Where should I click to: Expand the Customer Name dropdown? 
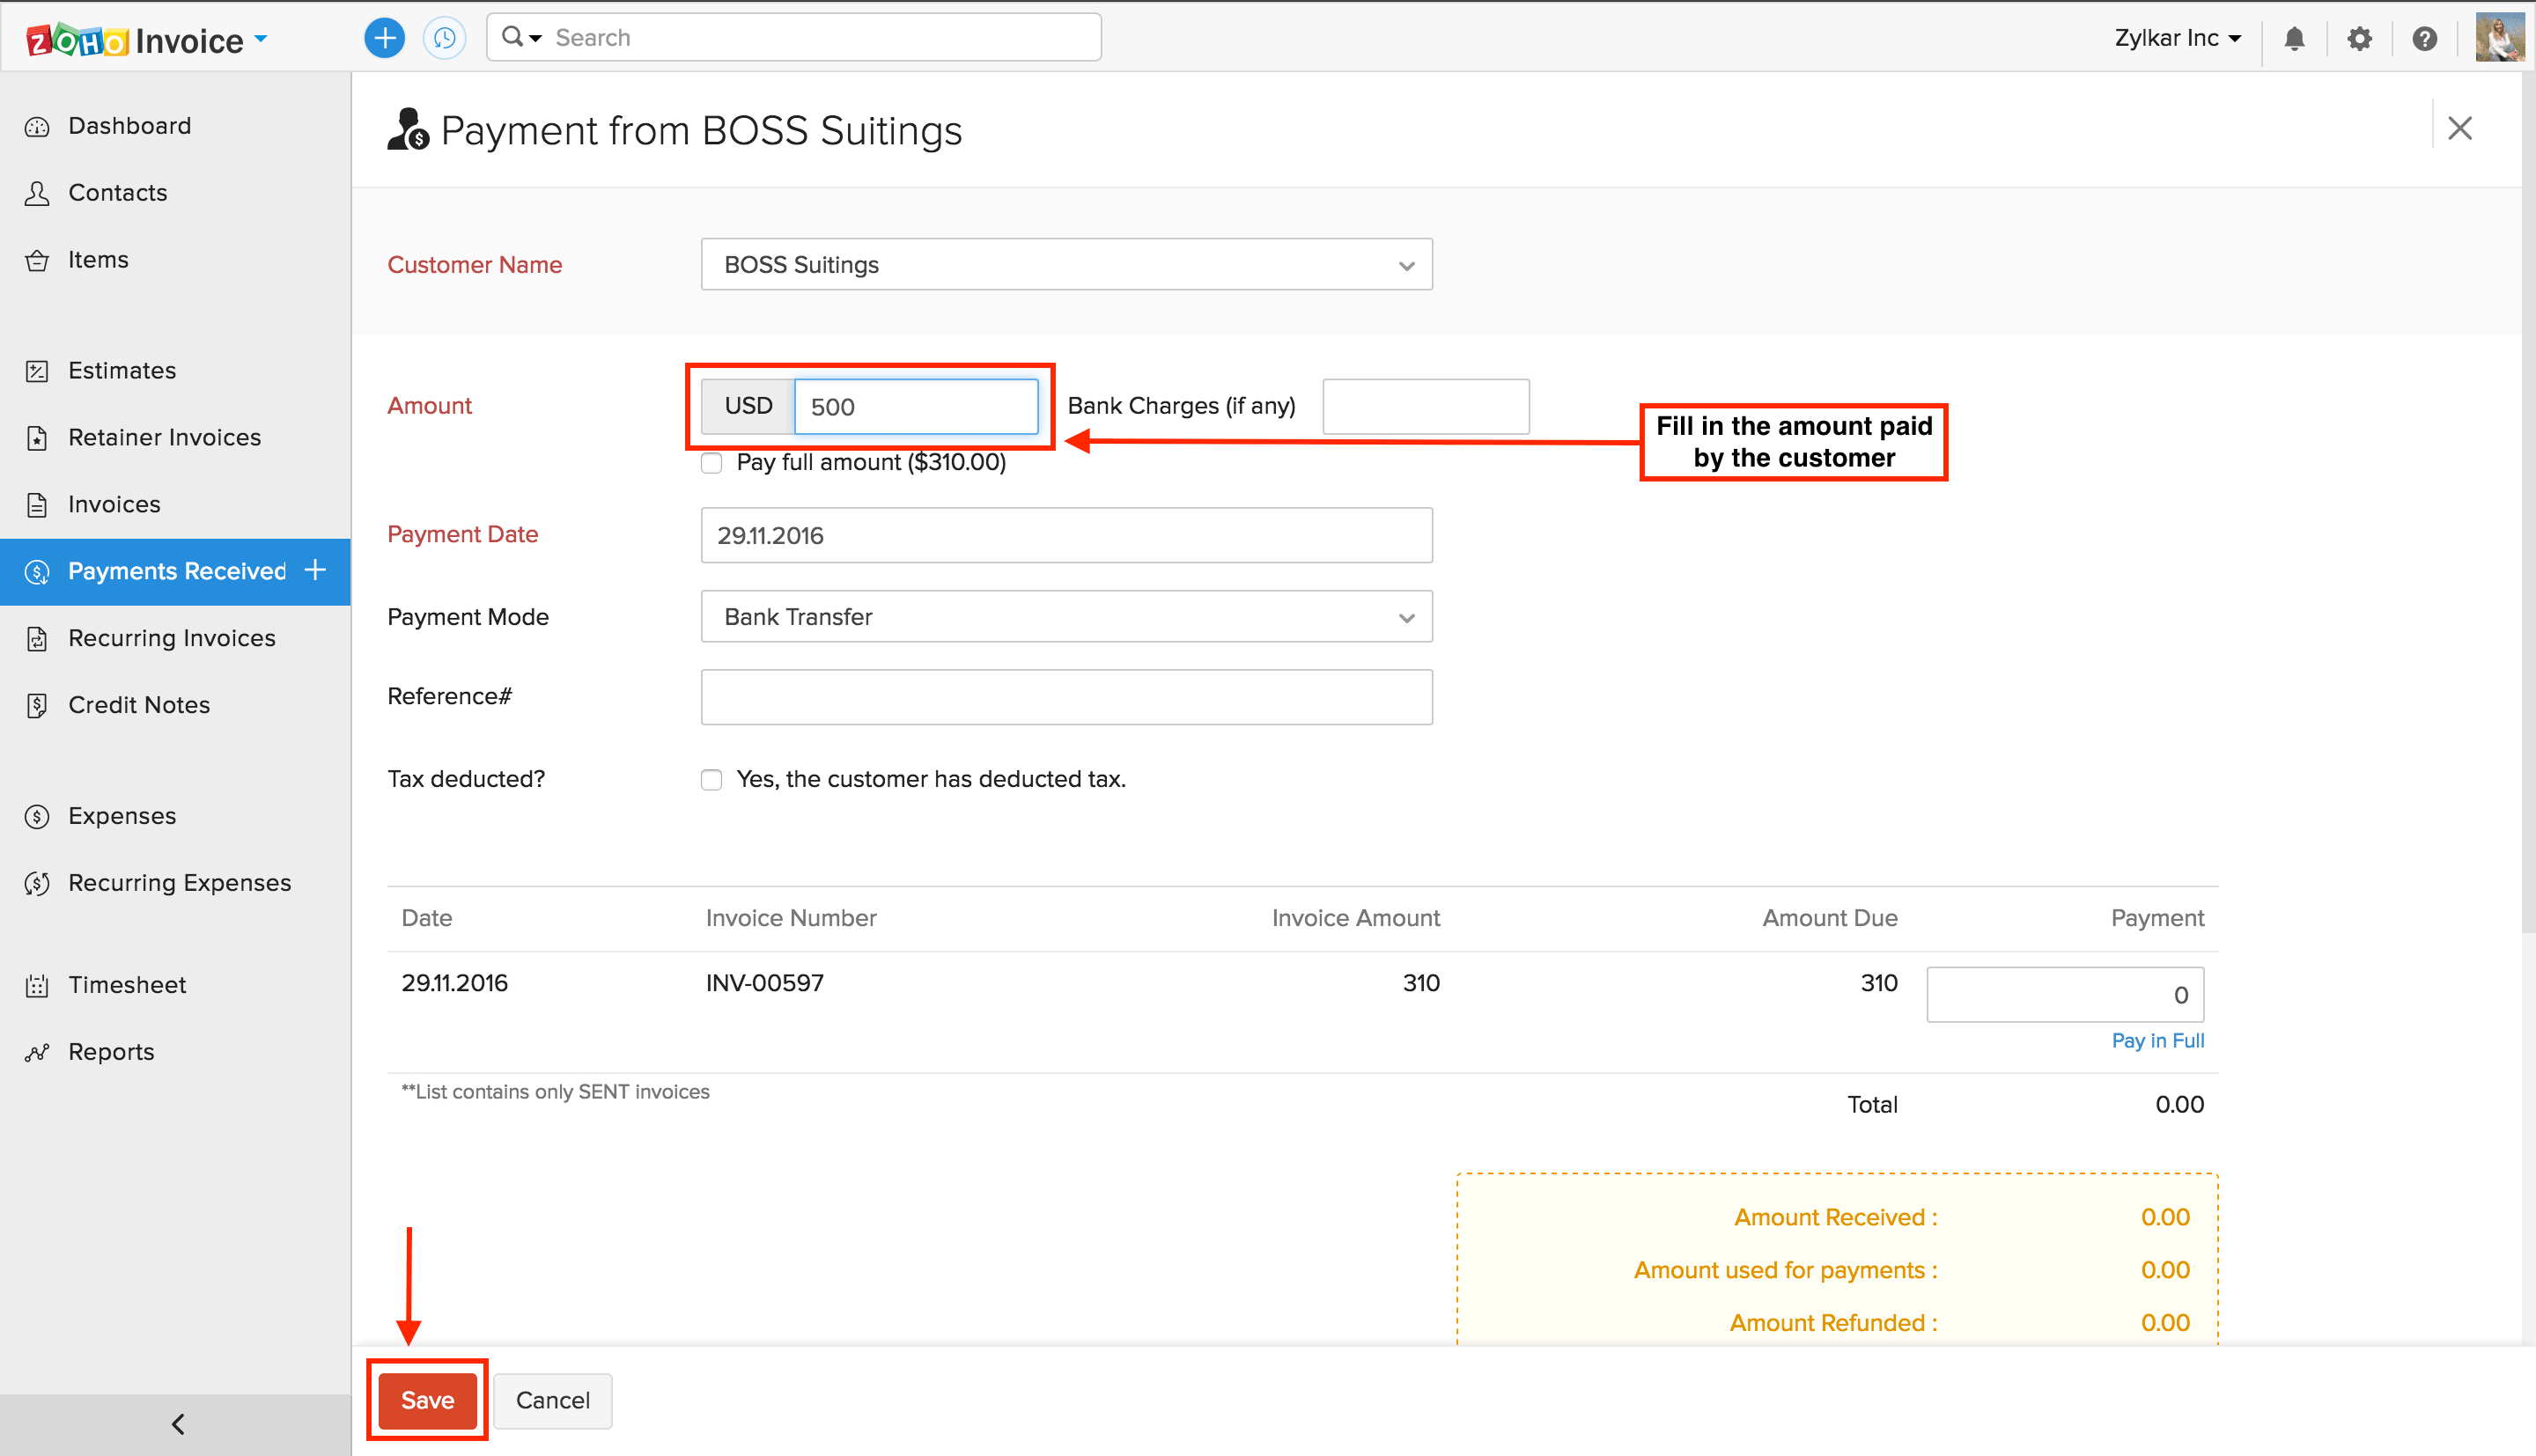coord(1066,265)
